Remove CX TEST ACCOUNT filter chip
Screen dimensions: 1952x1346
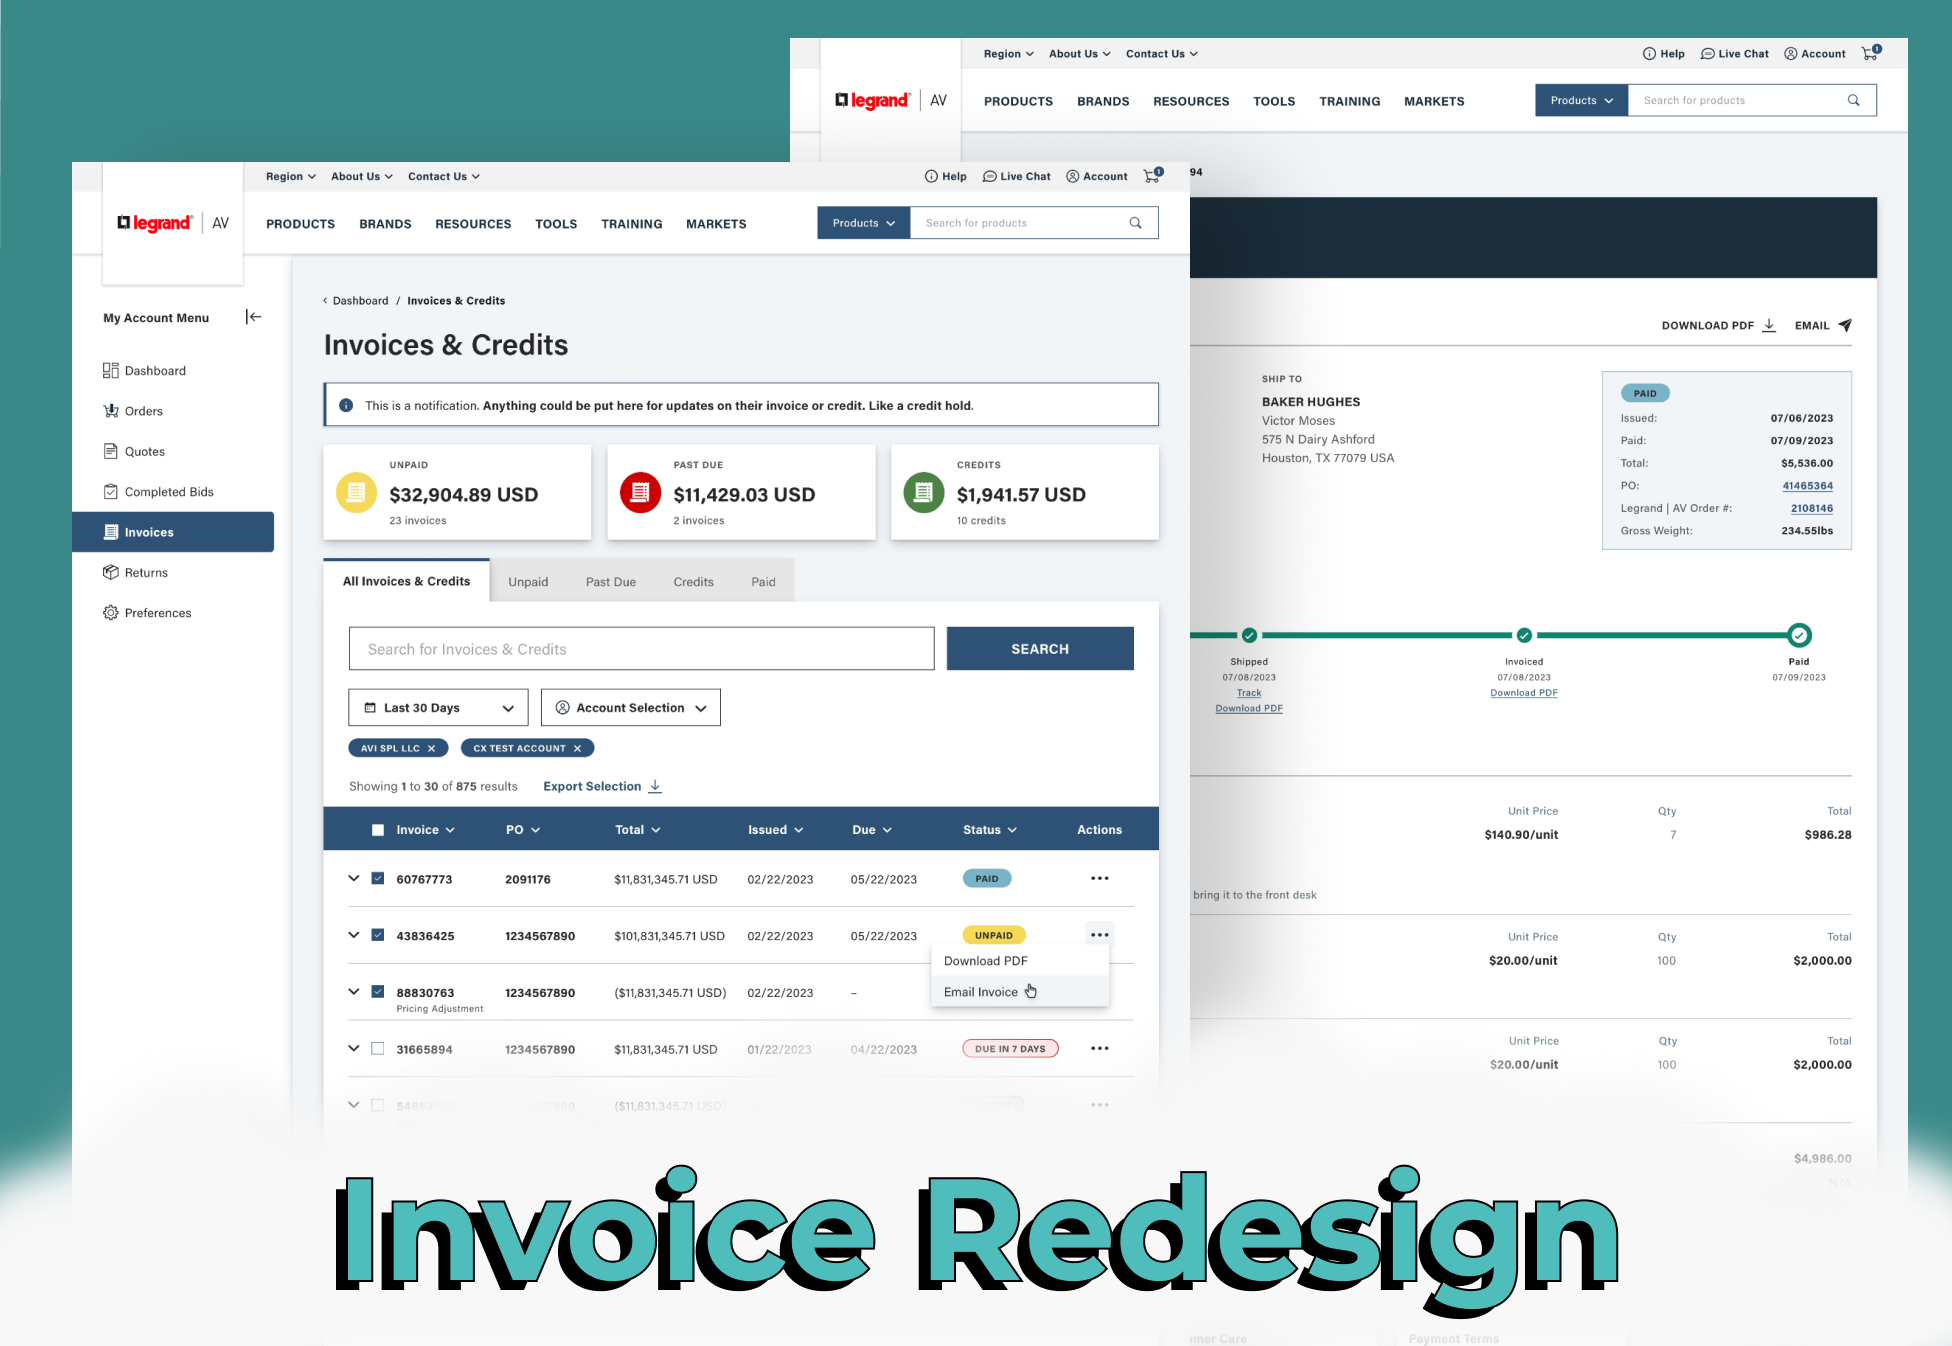(577, 748)
